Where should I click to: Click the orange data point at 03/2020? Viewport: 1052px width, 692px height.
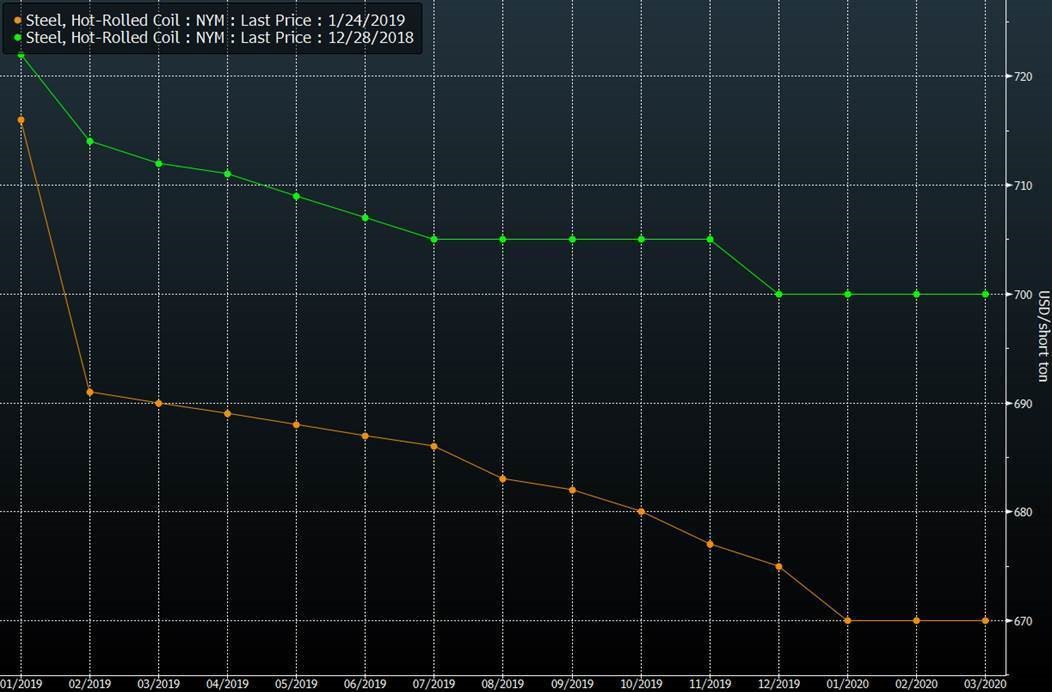[x=985, y=621]
